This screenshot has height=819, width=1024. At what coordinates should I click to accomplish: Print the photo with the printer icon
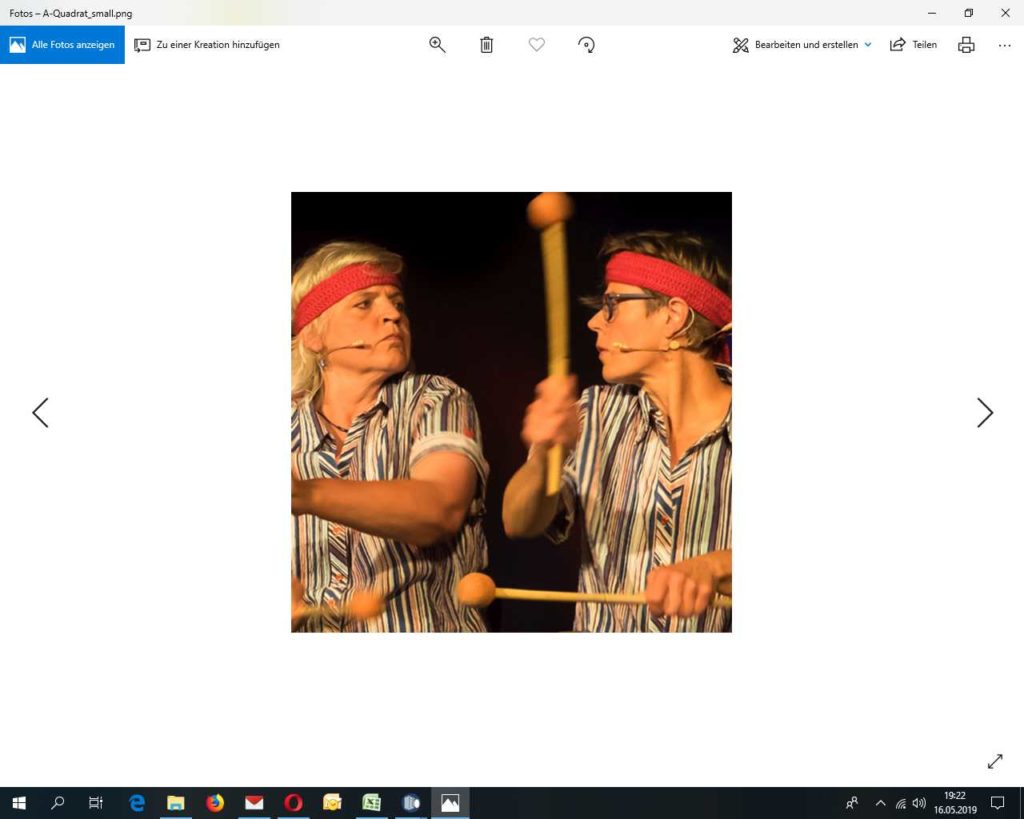point(967,44)
